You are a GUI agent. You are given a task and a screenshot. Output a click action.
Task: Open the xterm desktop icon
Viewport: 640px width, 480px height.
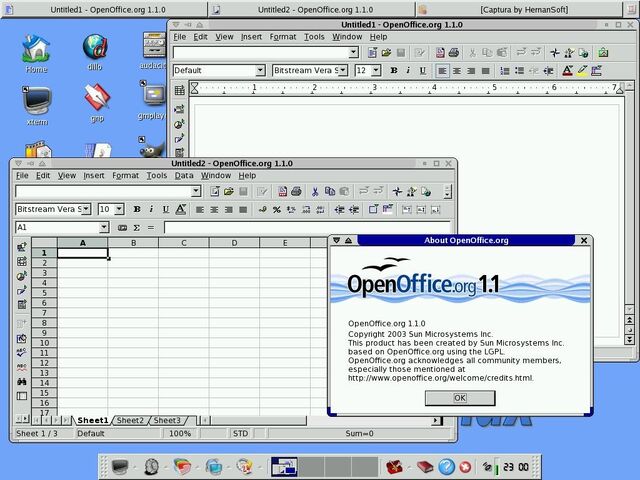[37, 106]
